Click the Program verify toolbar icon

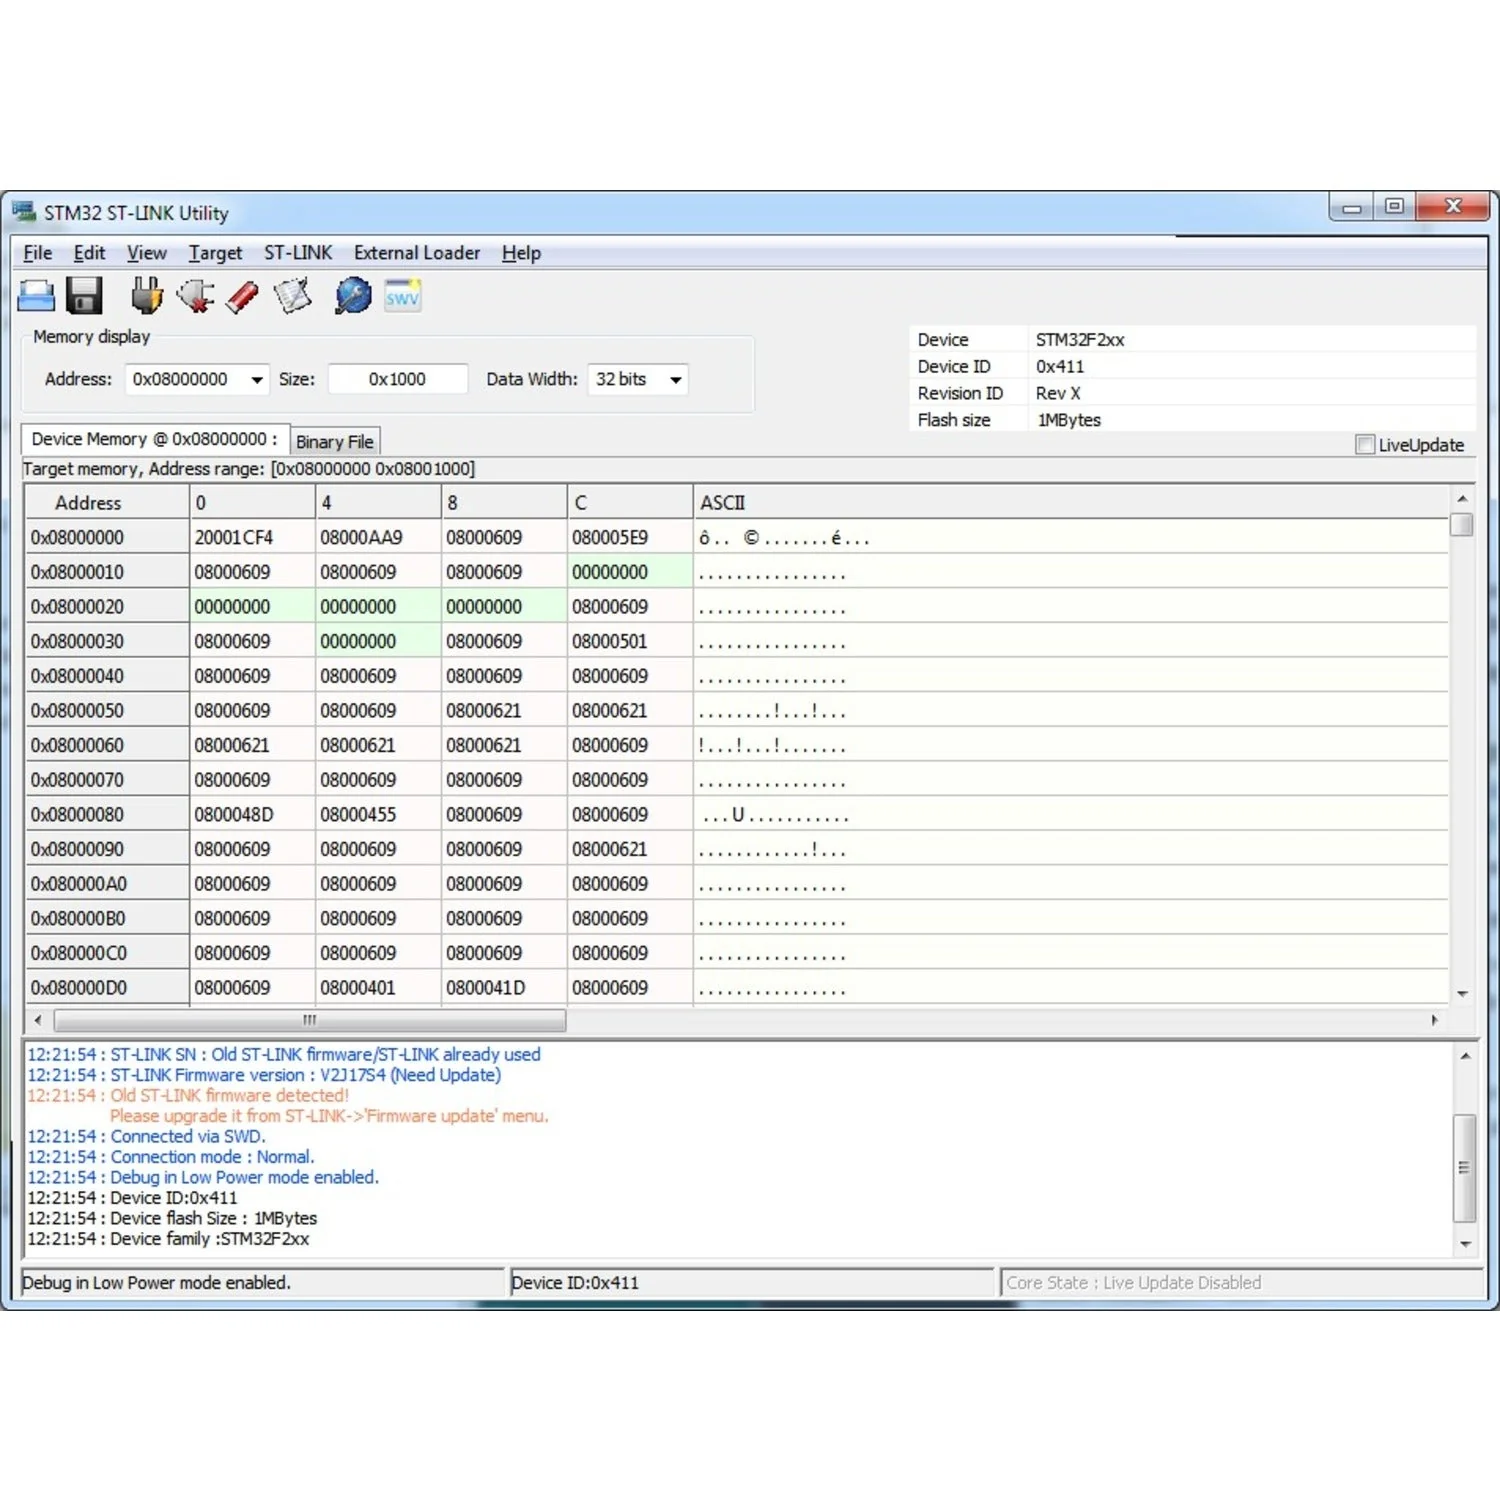[293, 296]
